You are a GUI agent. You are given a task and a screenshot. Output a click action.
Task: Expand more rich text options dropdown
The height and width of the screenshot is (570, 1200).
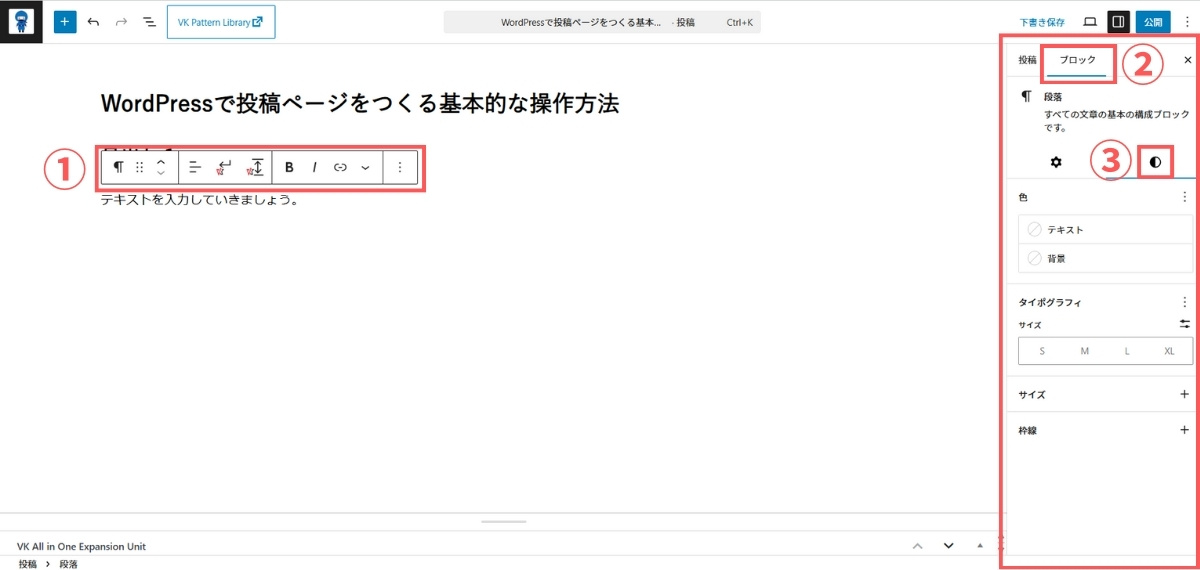[x=365, y=167]
